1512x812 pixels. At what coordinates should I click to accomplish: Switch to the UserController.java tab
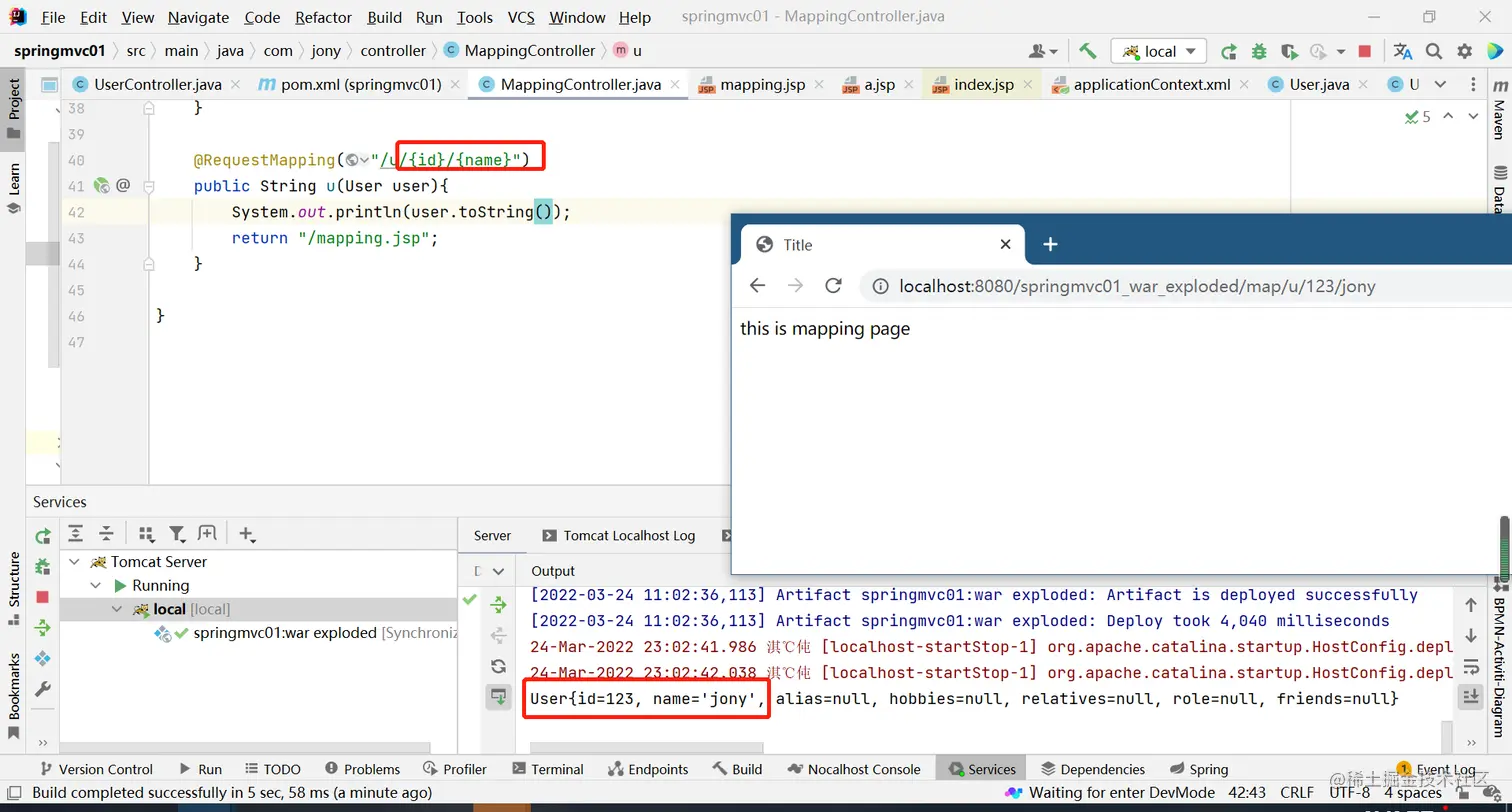point(158,84)
